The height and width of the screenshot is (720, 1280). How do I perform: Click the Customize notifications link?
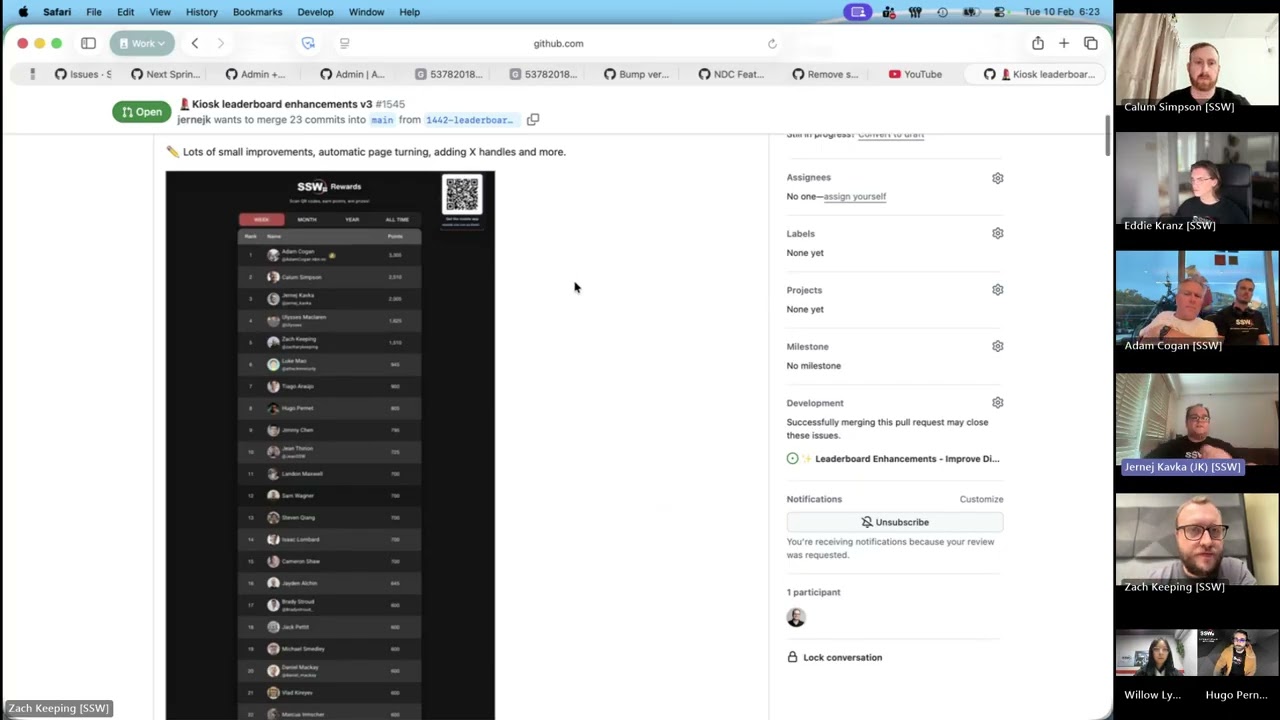981,499
